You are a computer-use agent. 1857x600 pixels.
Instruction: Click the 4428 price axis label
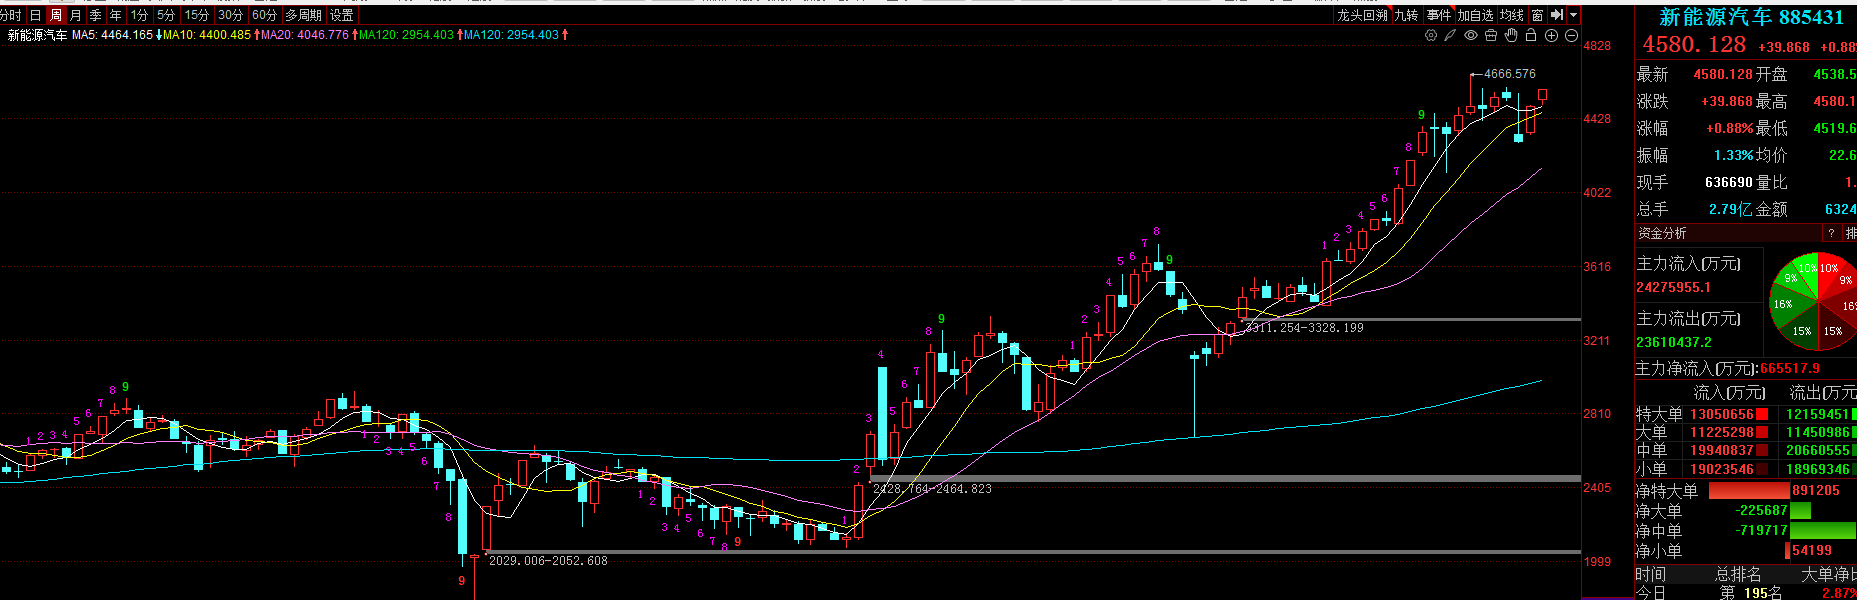pos(1597,119)
